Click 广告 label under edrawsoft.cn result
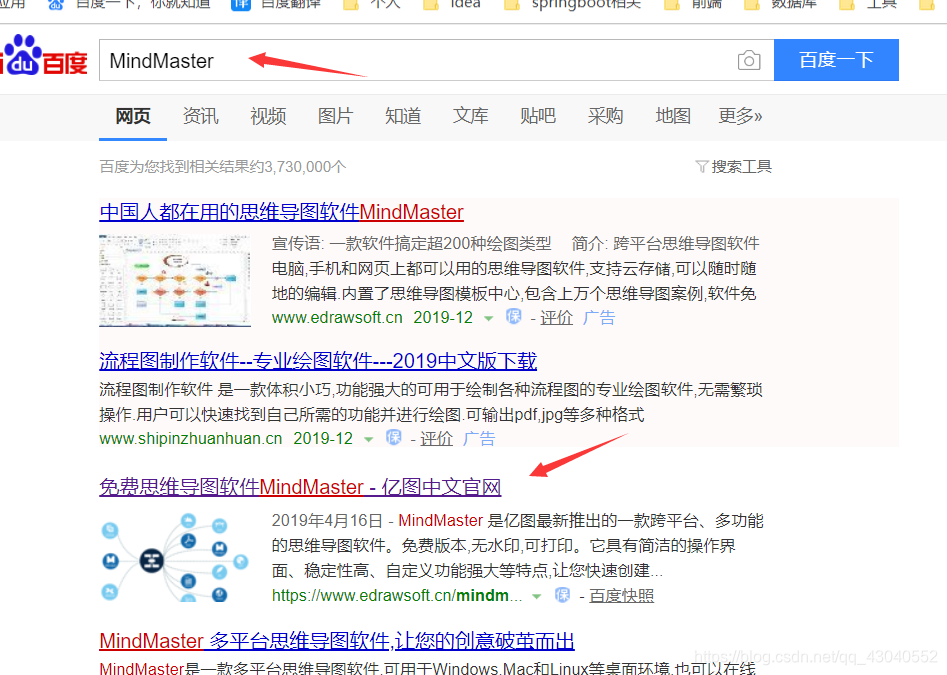The image size is (947, 675). tap(599, 318)
